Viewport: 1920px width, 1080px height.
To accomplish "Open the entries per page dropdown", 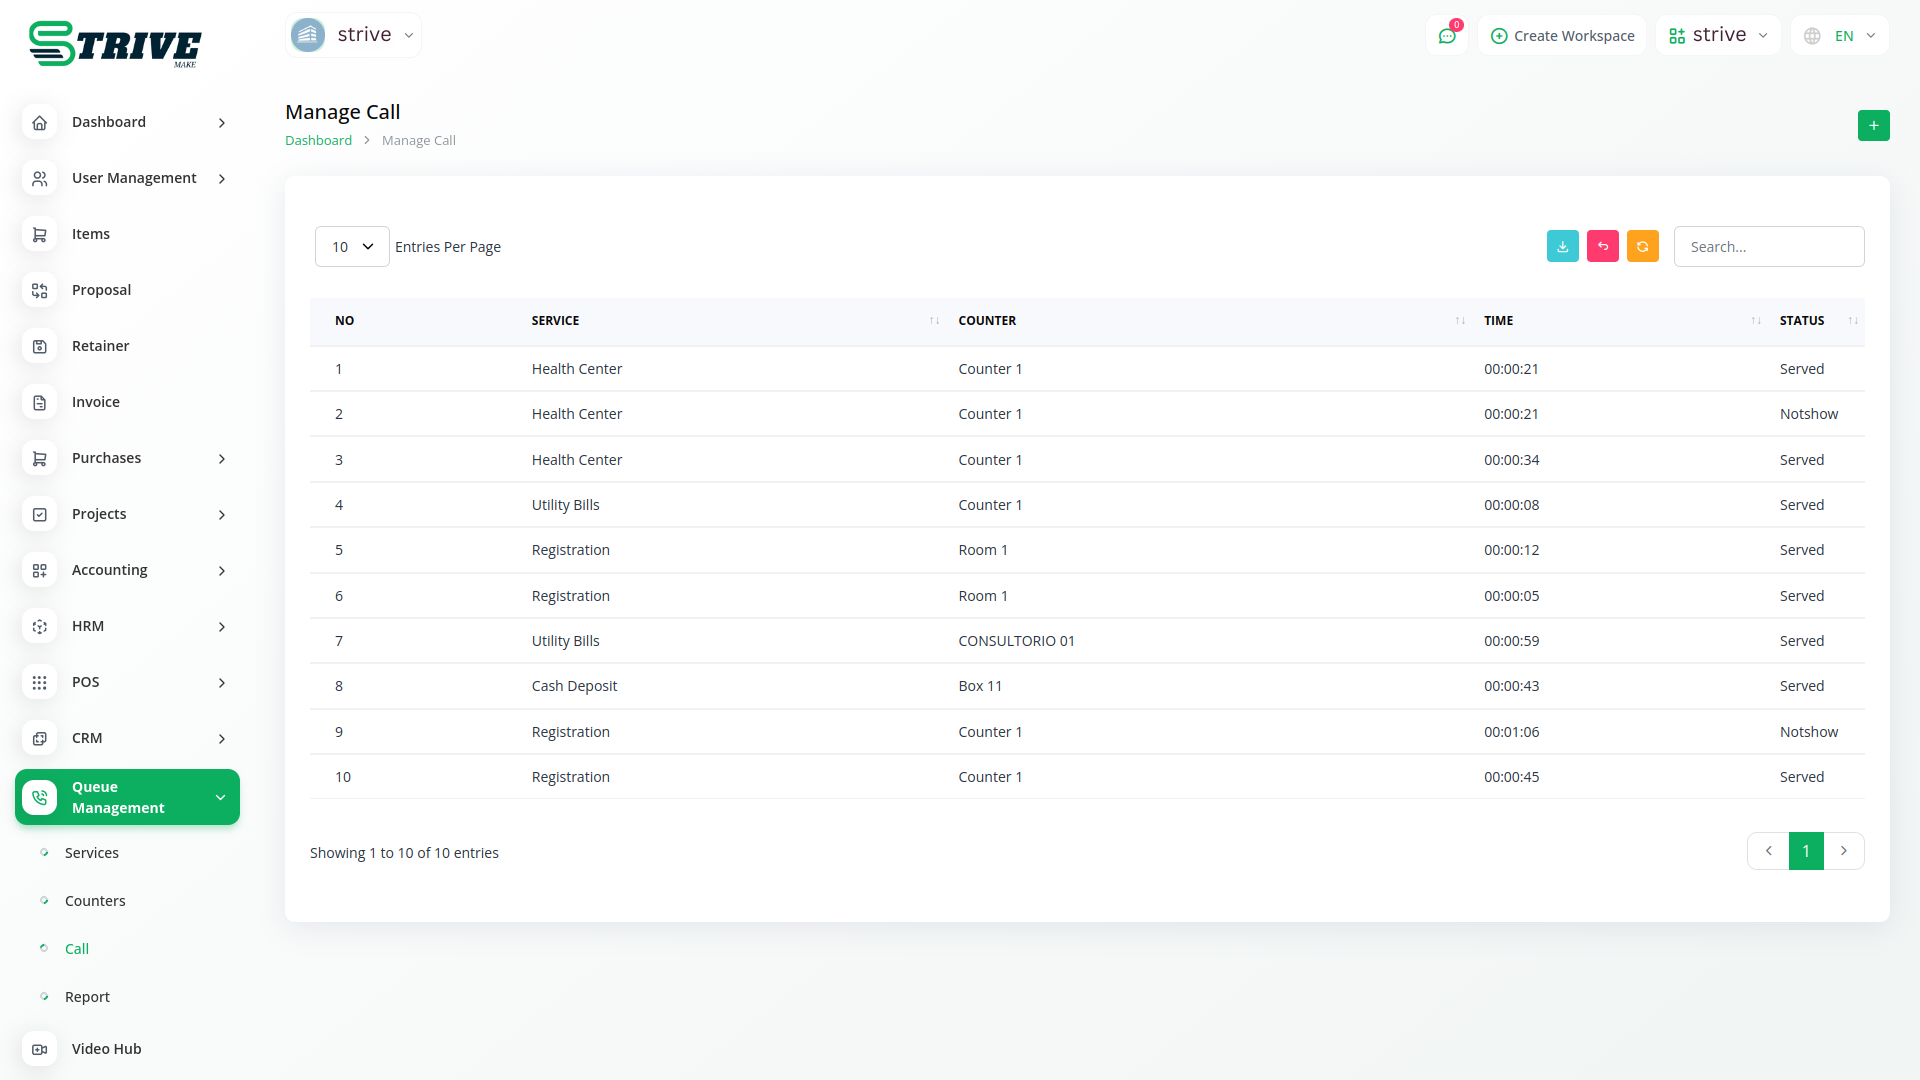I will [352, 247].
